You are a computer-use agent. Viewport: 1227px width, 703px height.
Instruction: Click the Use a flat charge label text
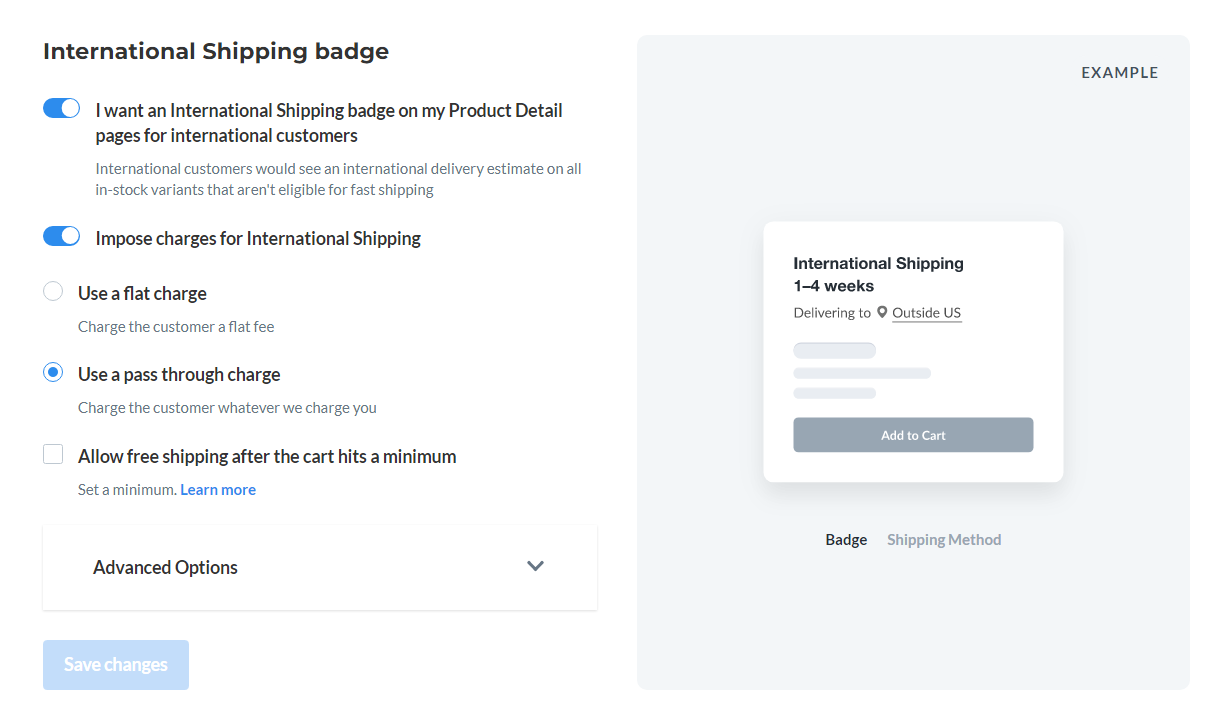[142, 293]
